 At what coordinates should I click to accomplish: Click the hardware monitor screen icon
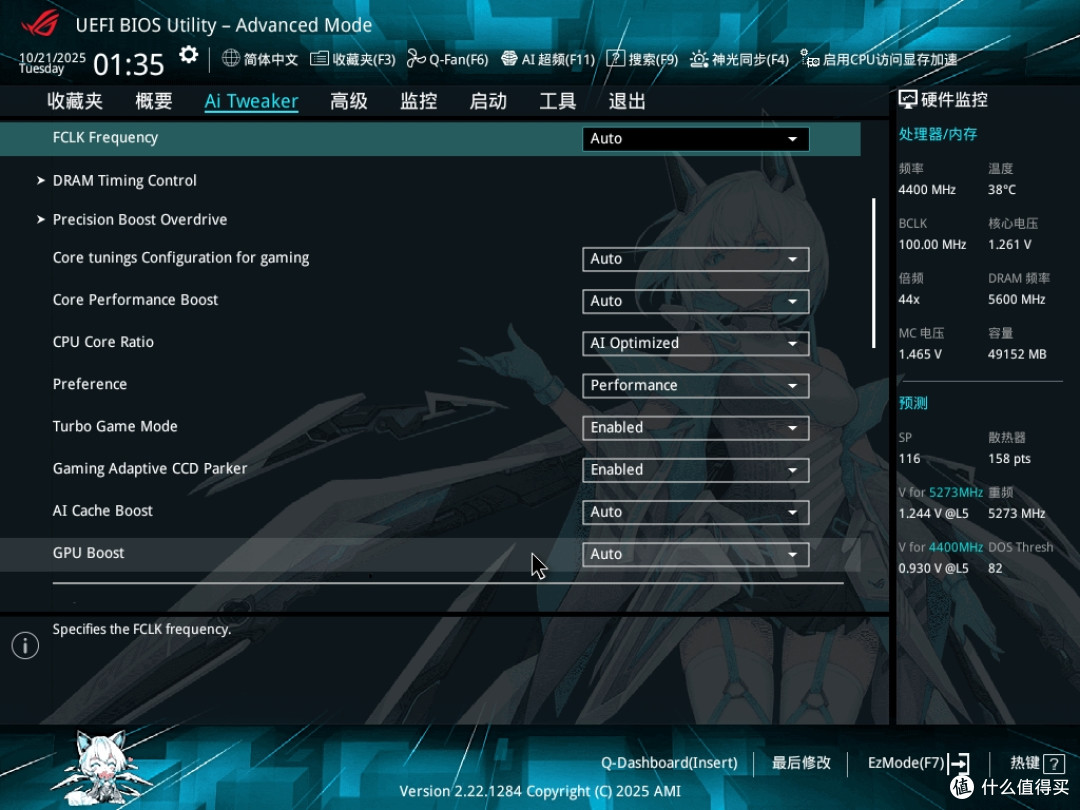[908, 100]
